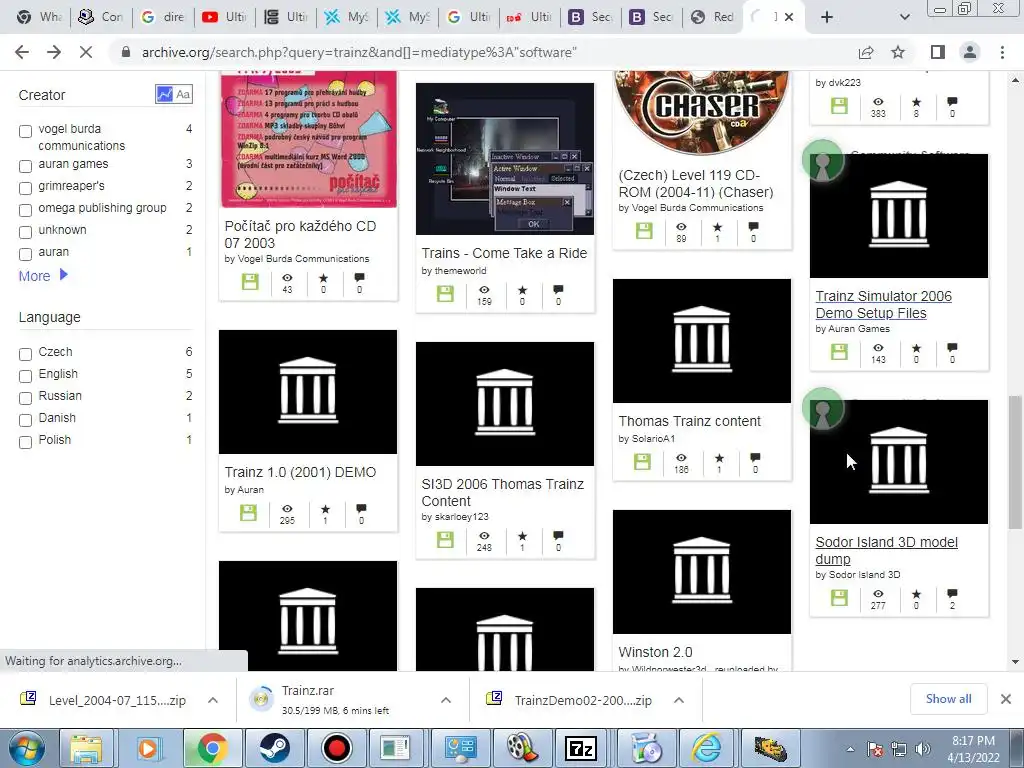Close the downloads bar
Image resolution: width=1024 pixels, height=768 pixels.
coord(1006,699)
